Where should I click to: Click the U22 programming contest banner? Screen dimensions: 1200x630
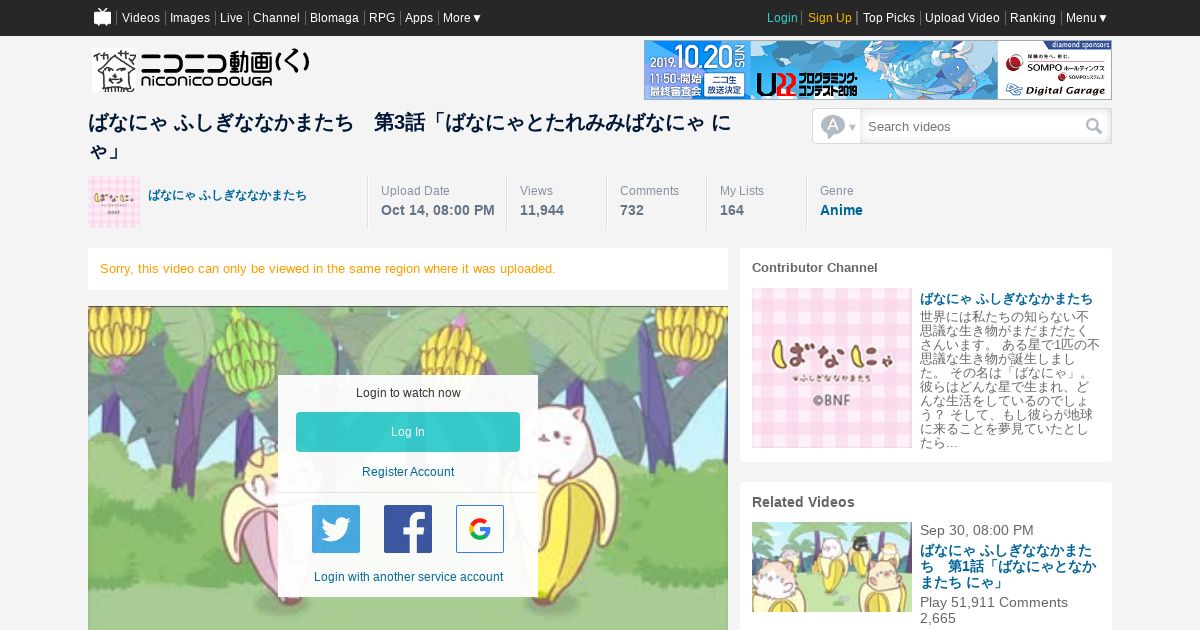coord(877,70)
